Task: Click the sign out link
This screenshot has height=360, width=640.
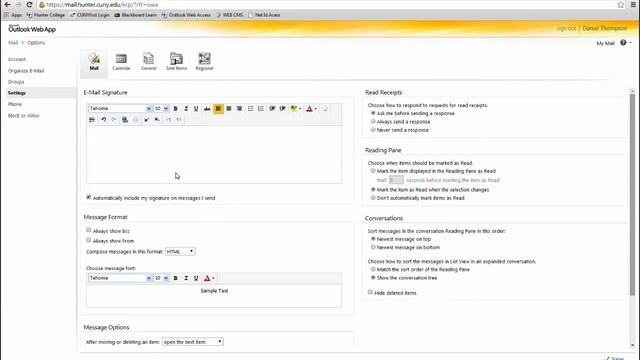Action: pos(567,28)
